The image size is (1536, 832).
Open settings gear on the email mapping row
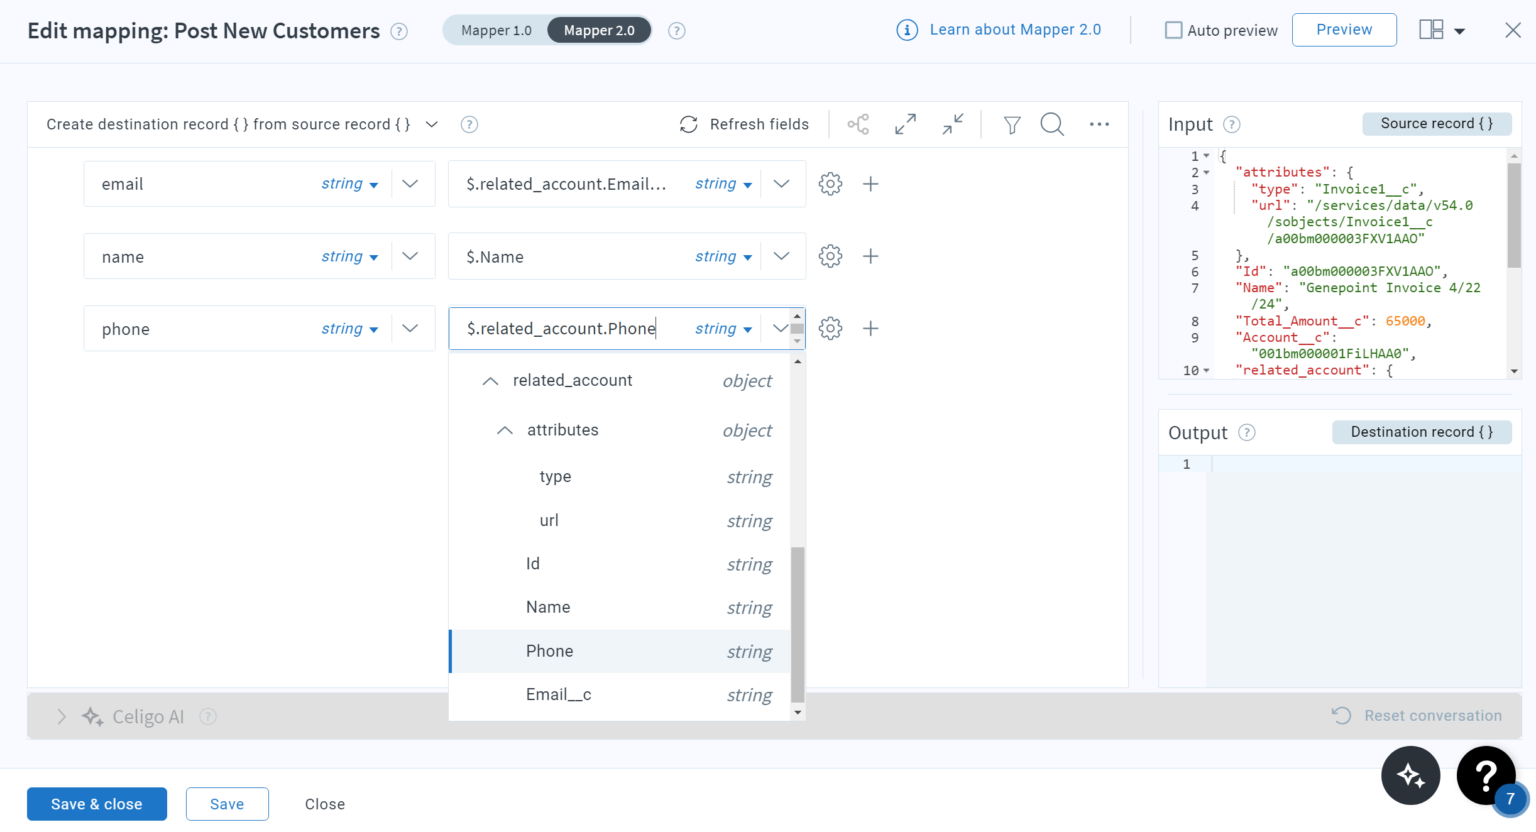[x=830, y=183]
